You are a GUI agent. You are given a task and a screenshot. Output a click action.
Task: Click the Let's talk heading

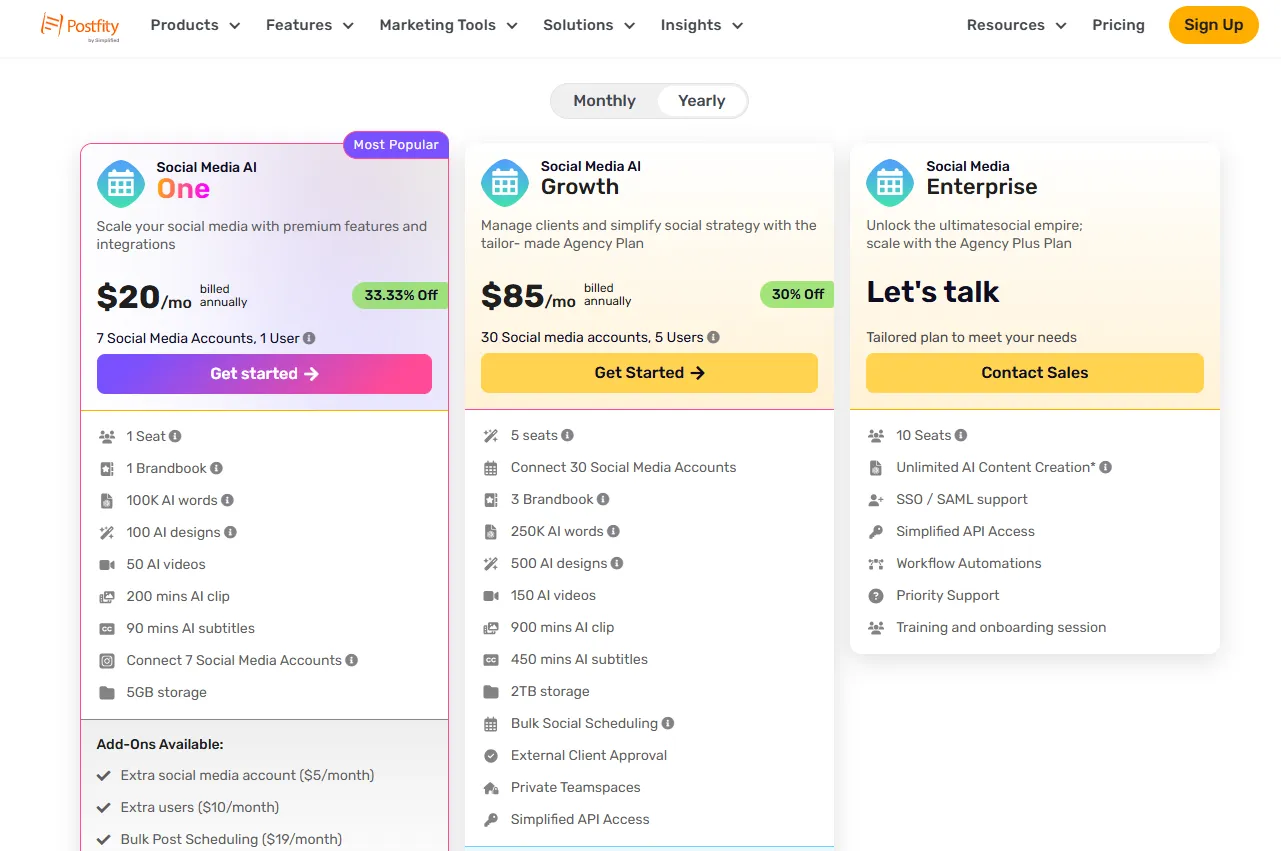tap(933, 291)
